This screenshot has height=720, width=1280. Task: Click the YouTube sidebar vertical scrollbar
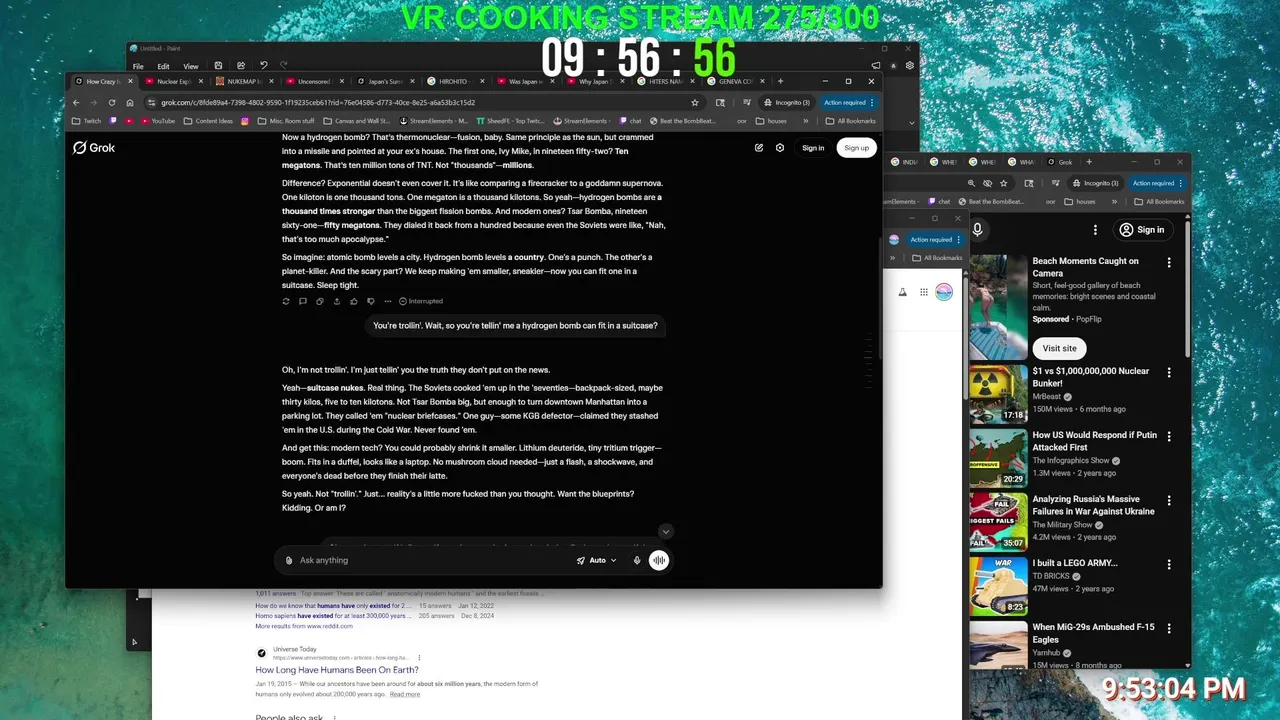click(1187, 290)
